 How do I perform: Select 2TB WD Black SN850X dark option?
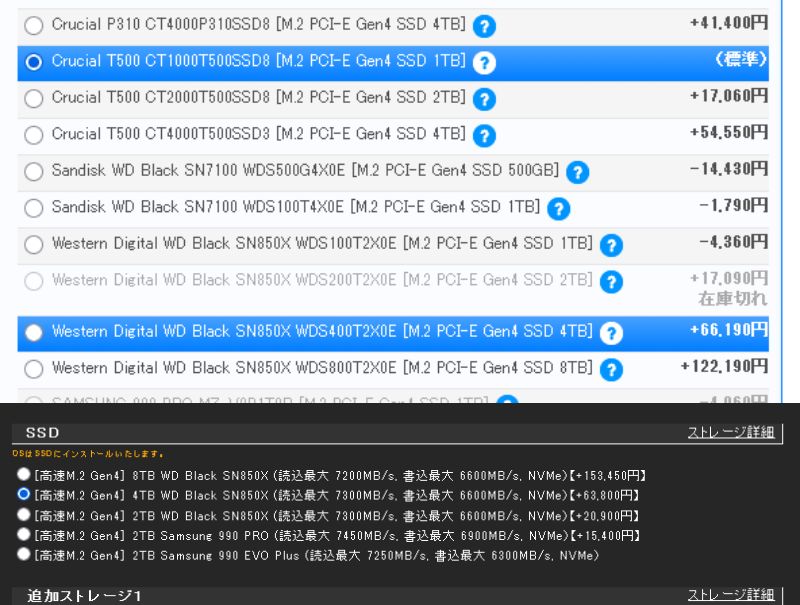coord(24,515)
